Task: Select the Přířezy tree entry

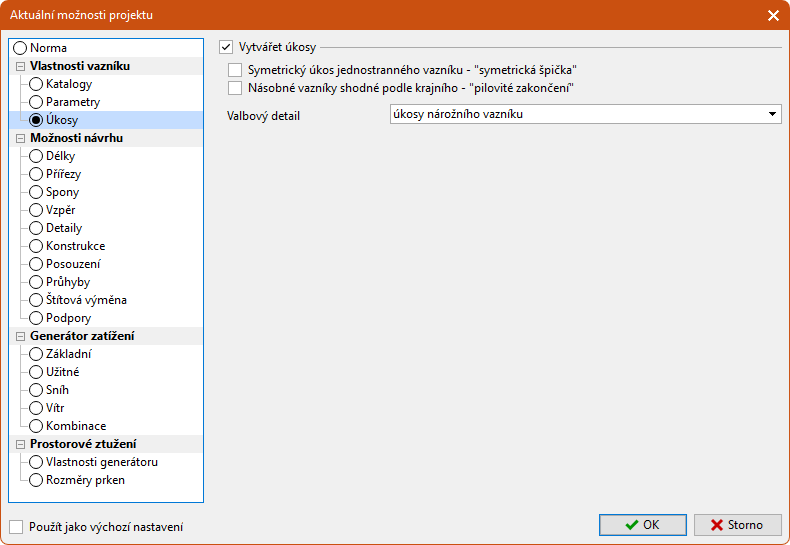Action: coord(63,174)
